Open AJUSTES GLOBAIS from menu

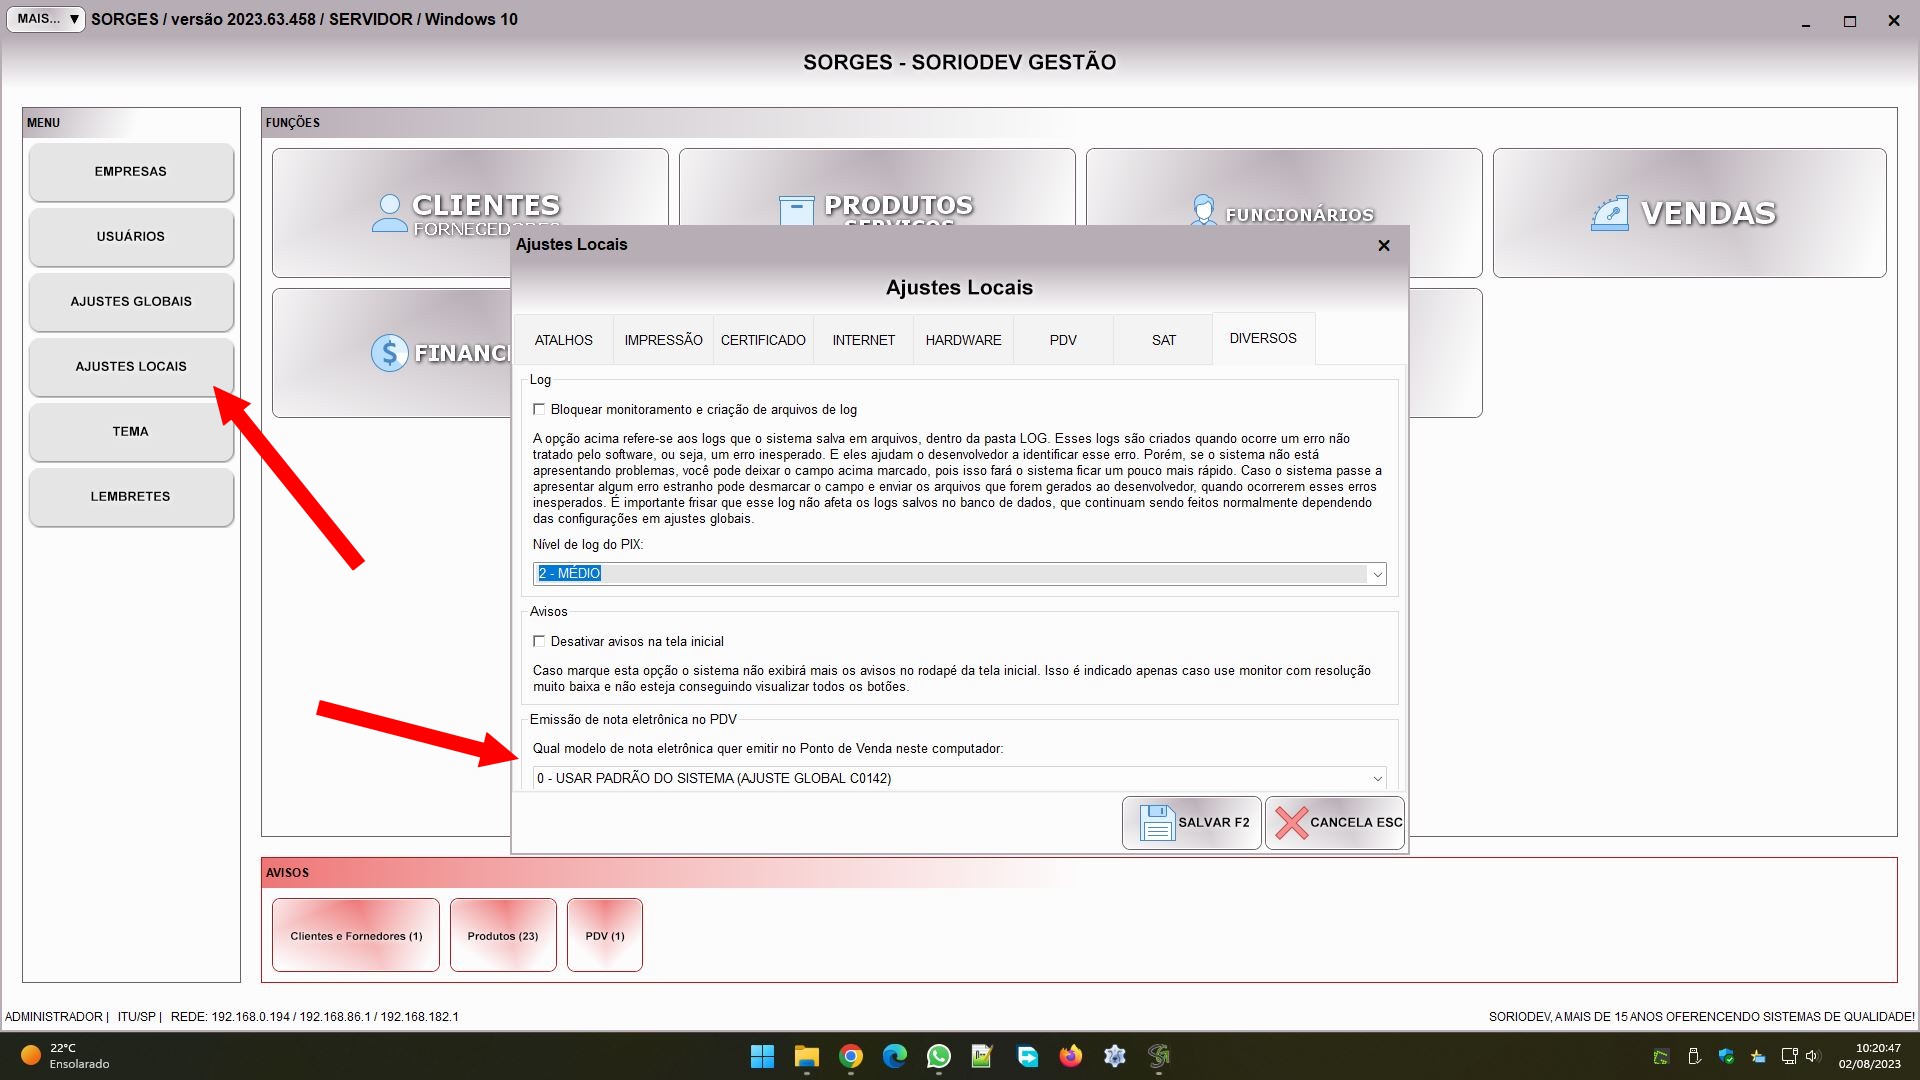131,302
